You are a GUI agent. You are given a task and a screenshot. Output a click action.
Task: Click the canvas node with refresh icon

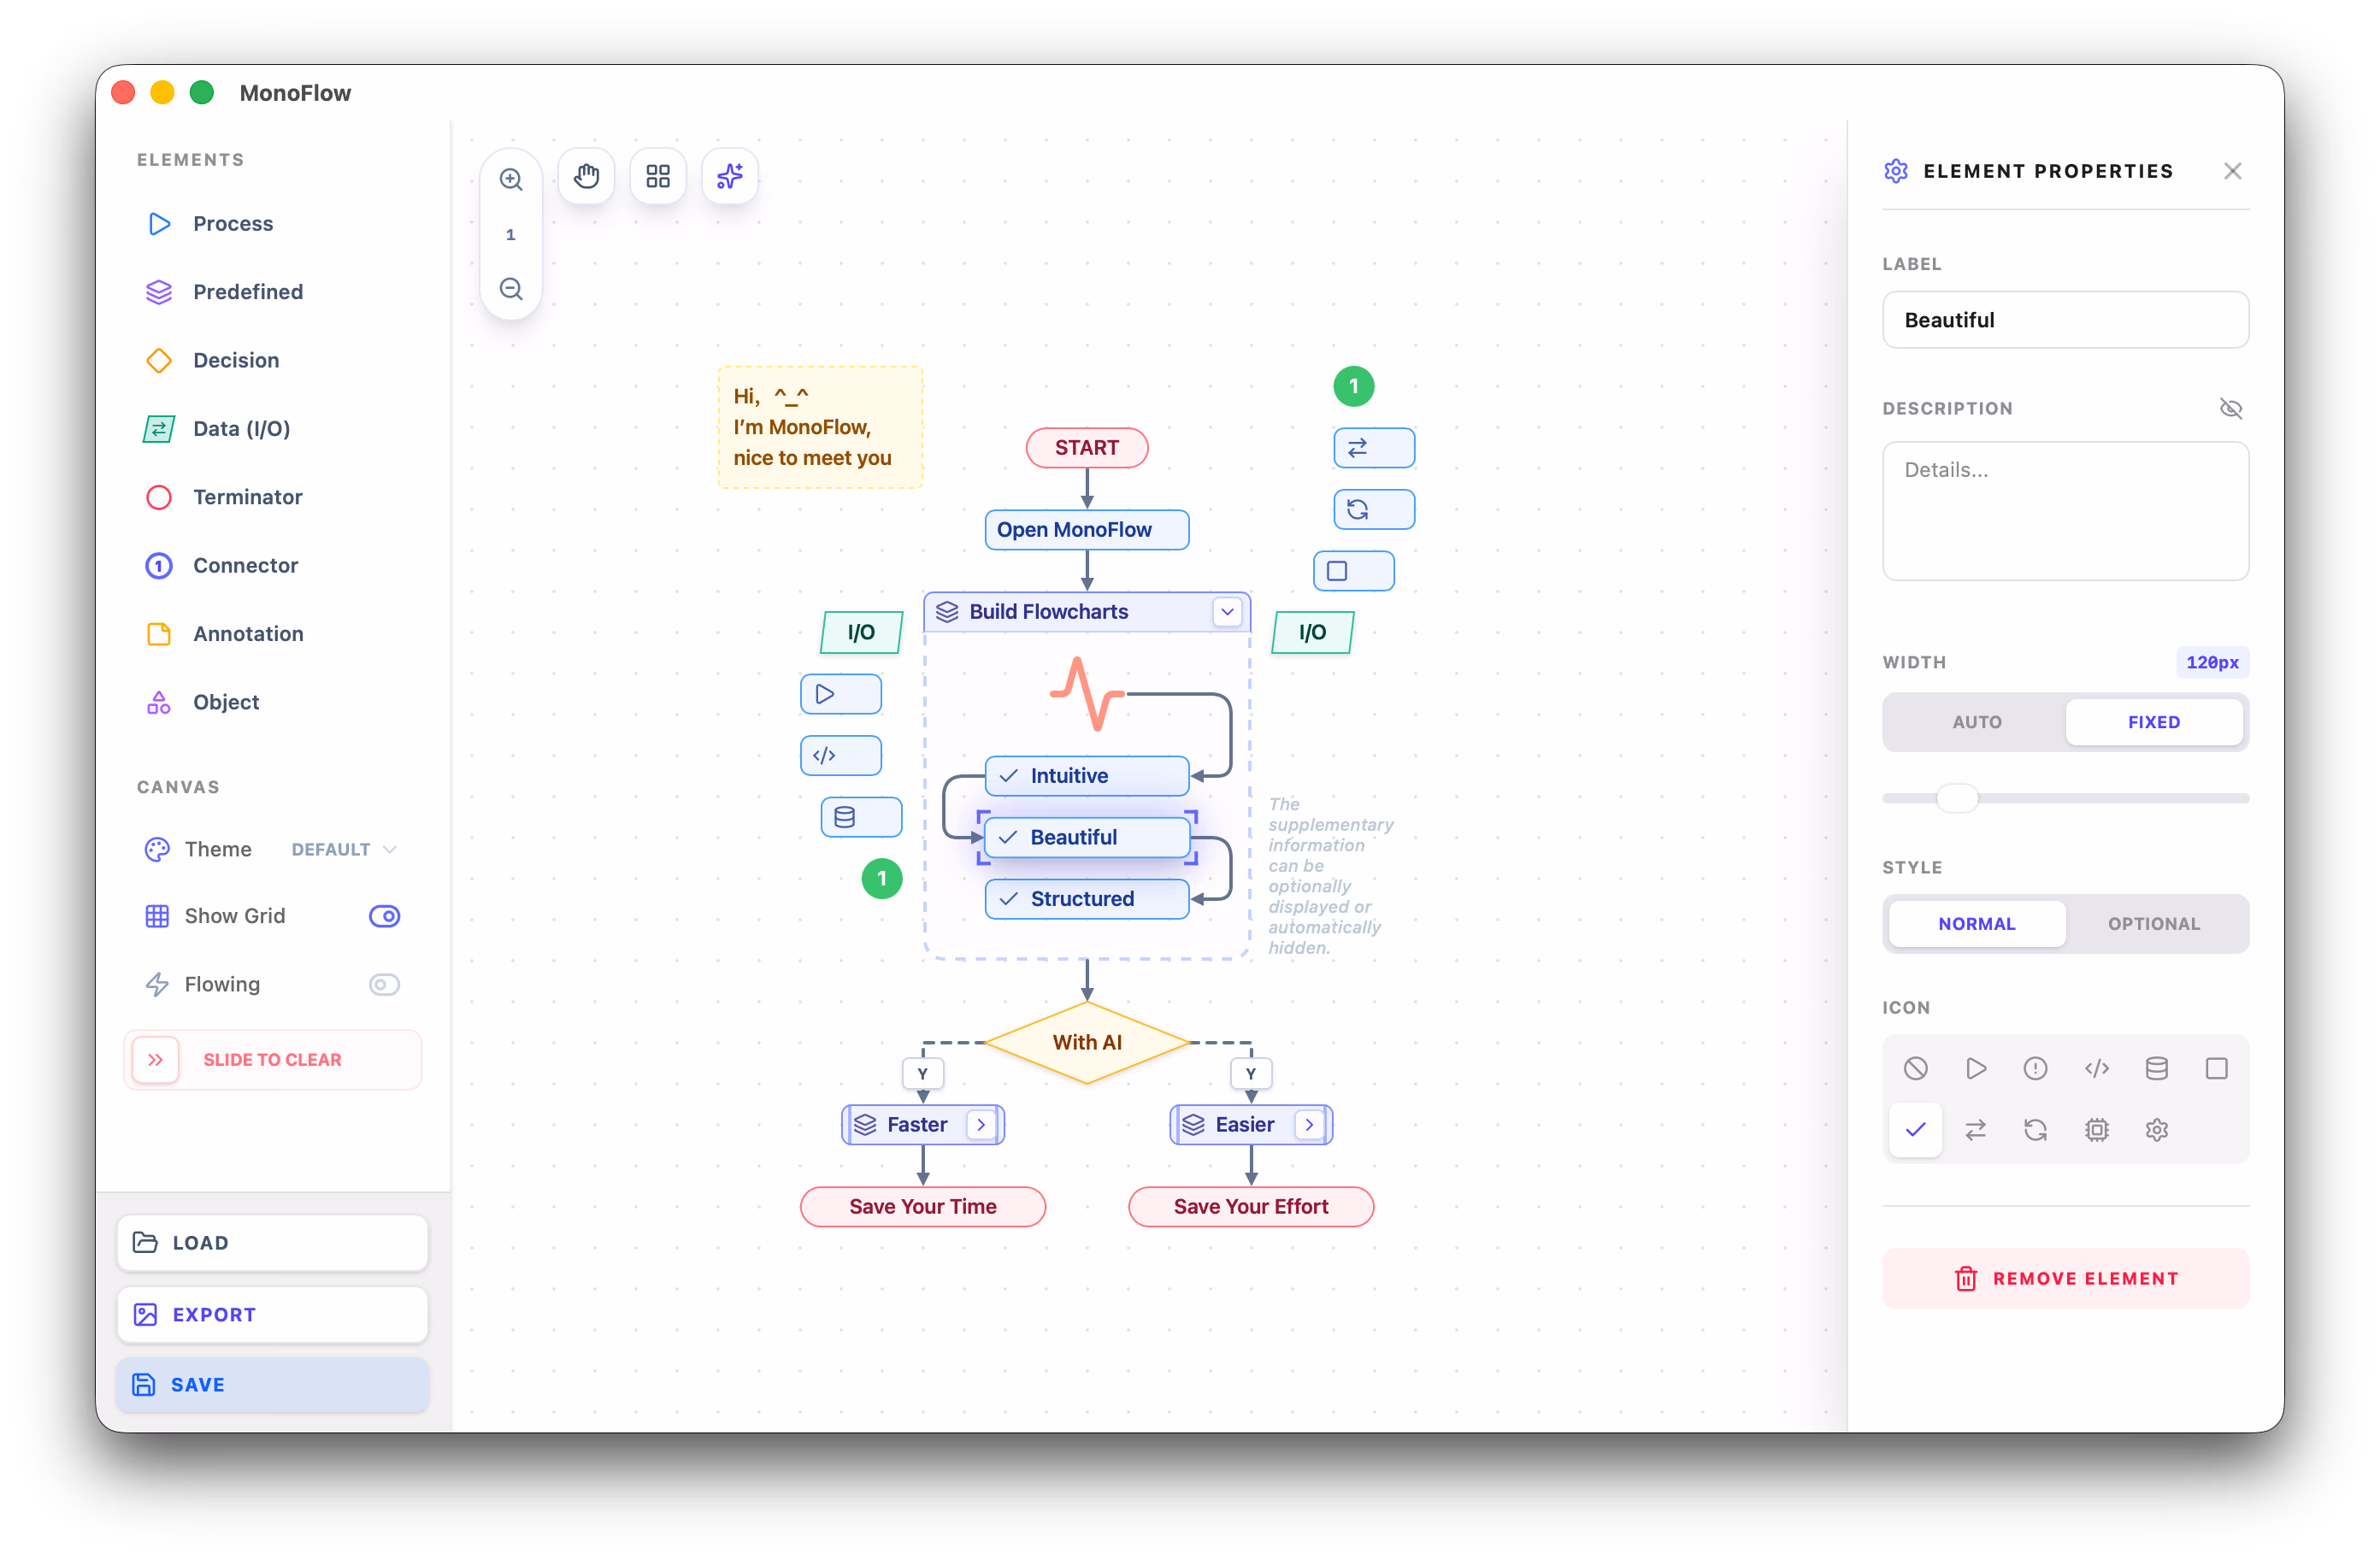tap(1374, 510)
